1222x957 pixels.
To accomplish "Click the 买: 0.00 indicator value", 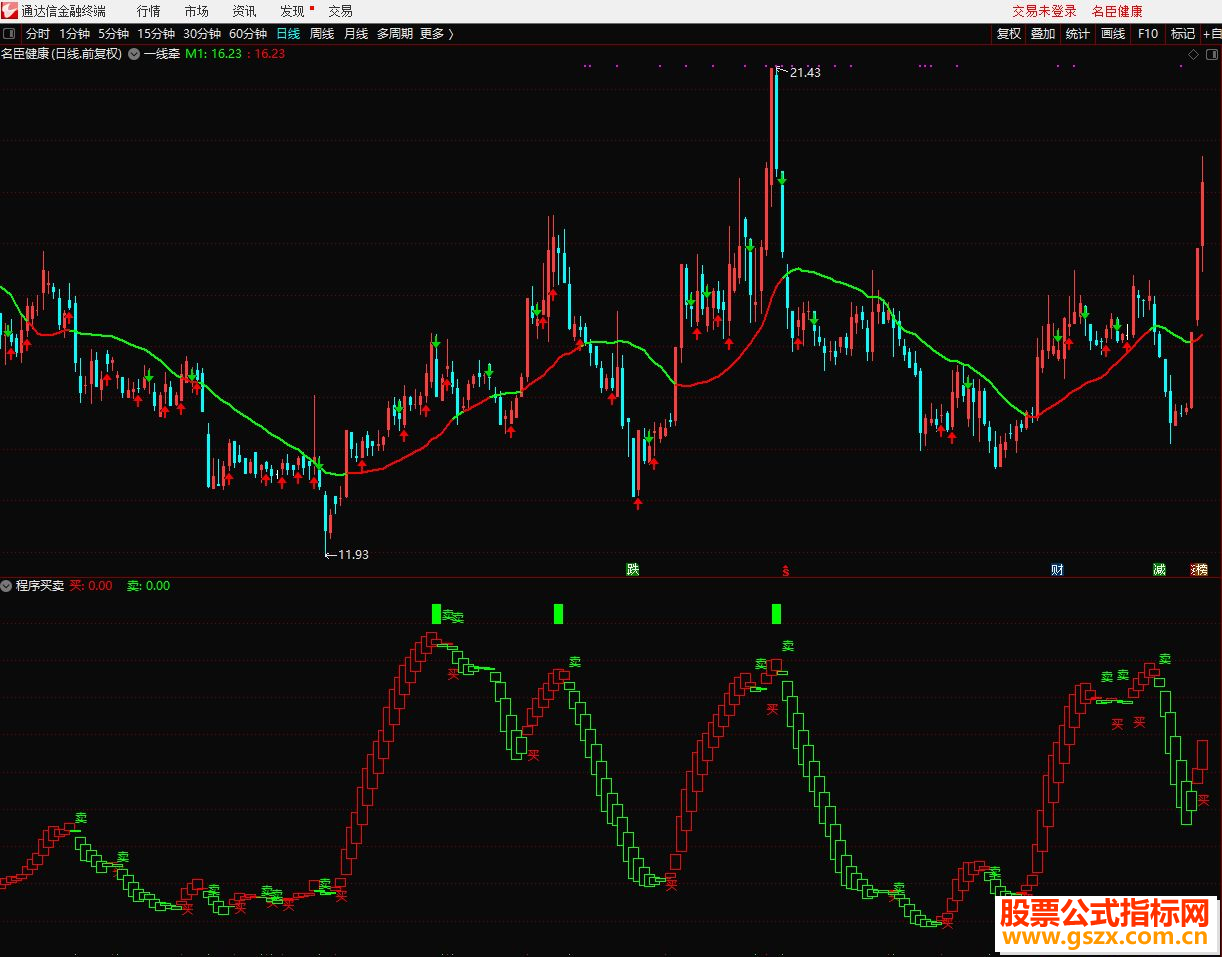I will click(x=91, y=586).
